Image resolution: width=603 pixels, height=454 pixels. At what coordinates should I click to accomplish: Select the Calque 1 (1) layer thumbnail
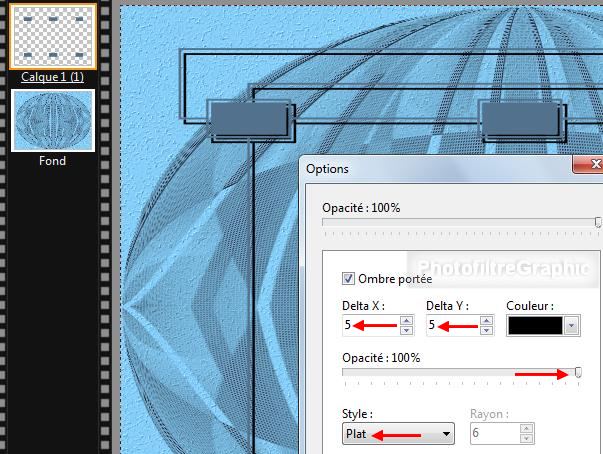52,36
